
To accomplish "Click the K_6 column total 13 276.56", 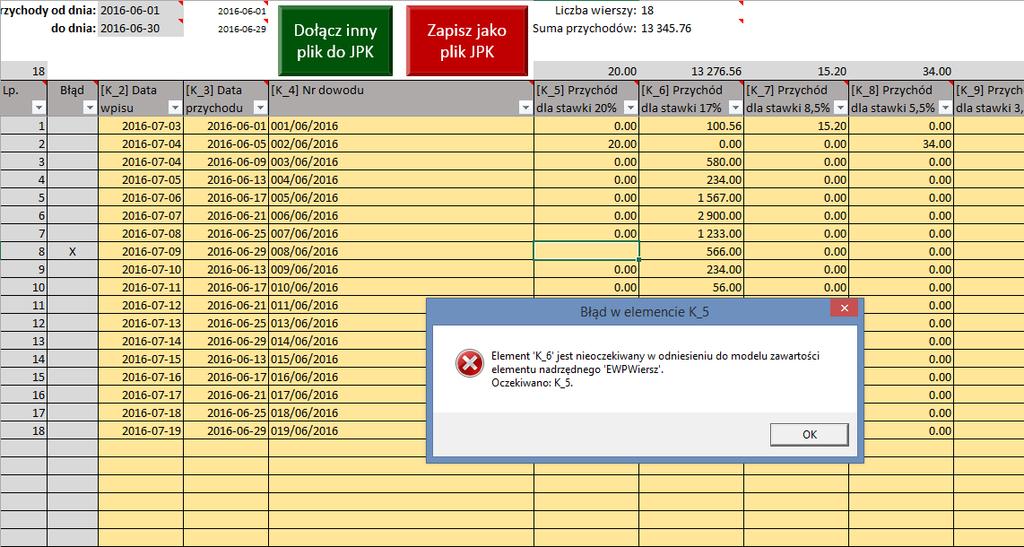I will point(692,71).
